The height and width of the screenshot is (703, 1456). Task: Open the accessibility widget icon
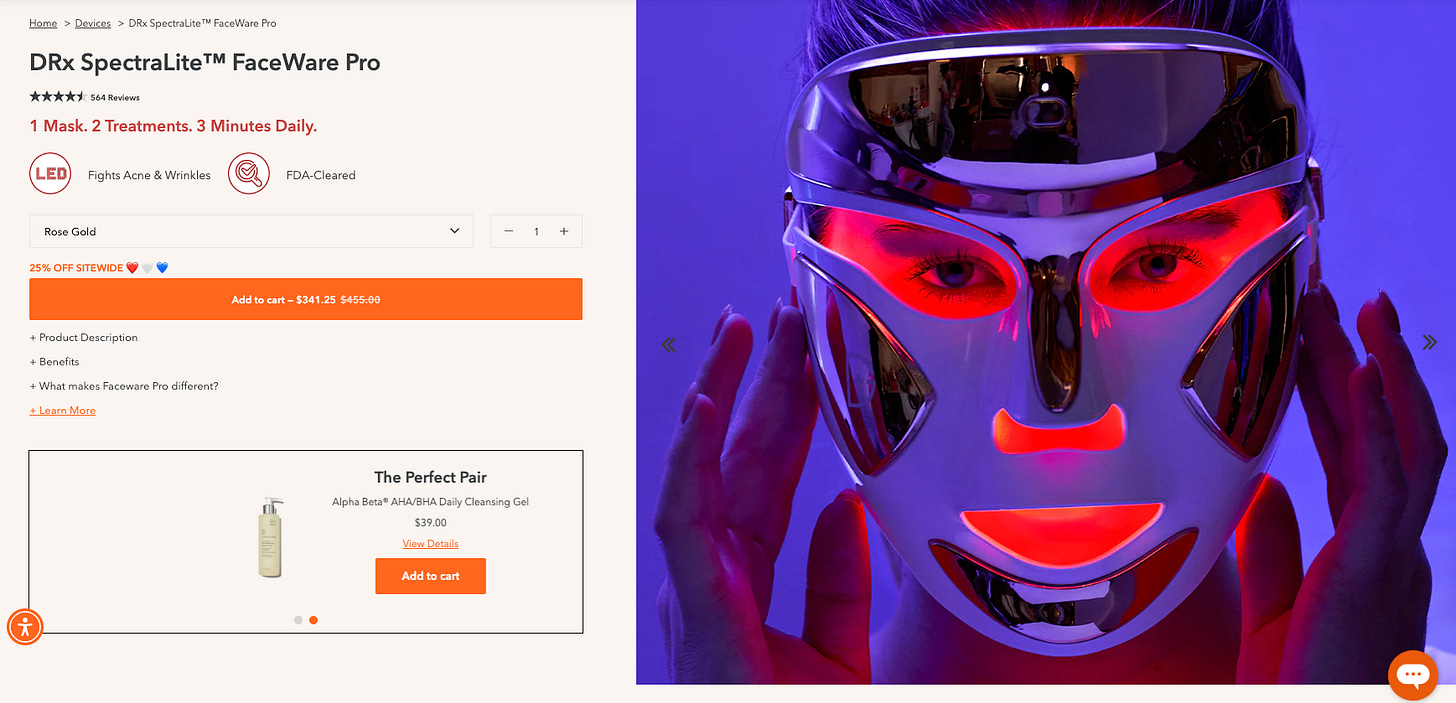(25, 627)
